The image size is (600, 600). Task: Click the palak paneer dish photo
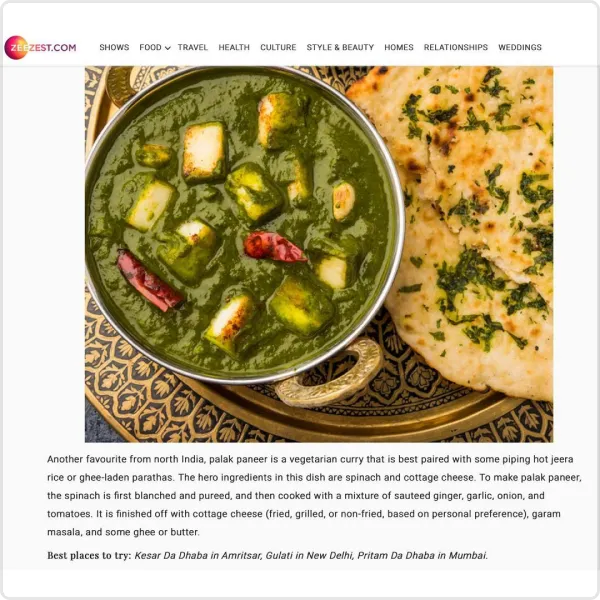tap(319, 254)
